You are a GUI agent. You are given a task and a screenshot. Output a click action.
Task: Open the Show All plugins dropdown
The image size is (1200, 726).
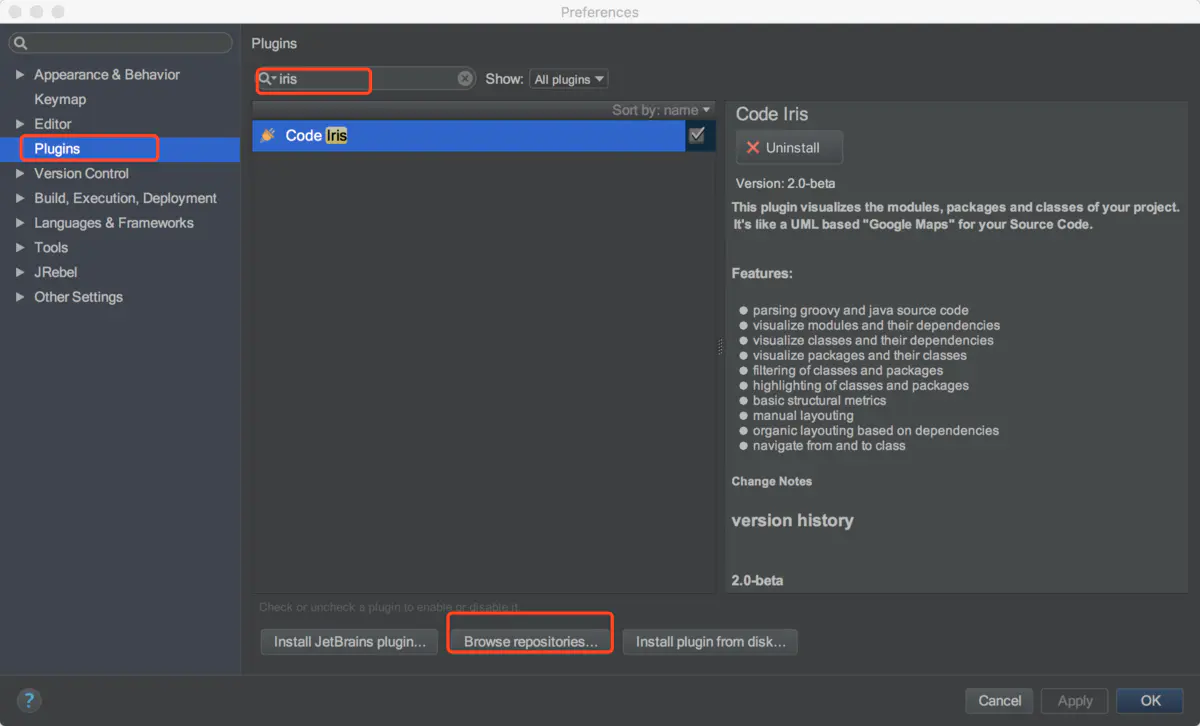click(570, 79)
